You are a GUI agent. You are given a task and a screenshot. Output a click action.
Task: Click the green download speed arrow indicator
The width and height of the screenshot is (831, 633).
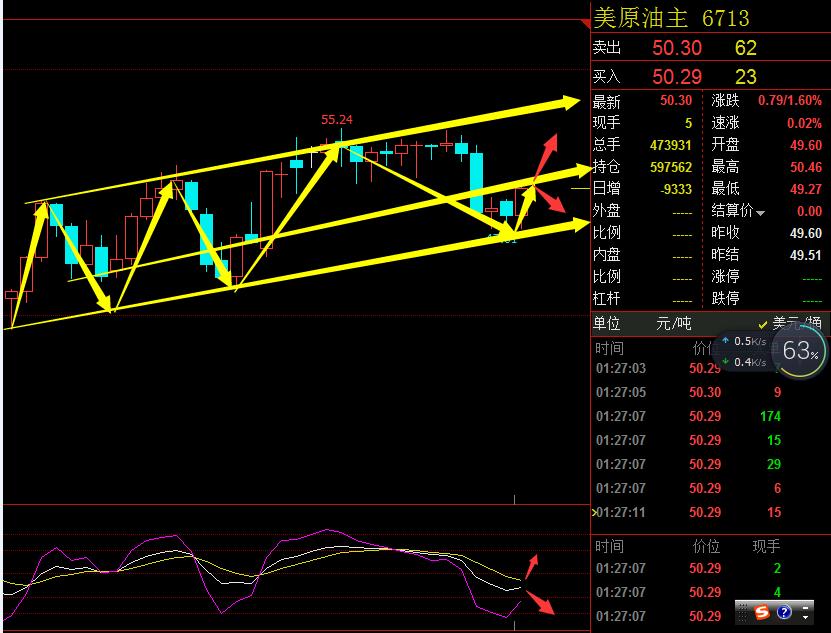click(x=727, y=362)
